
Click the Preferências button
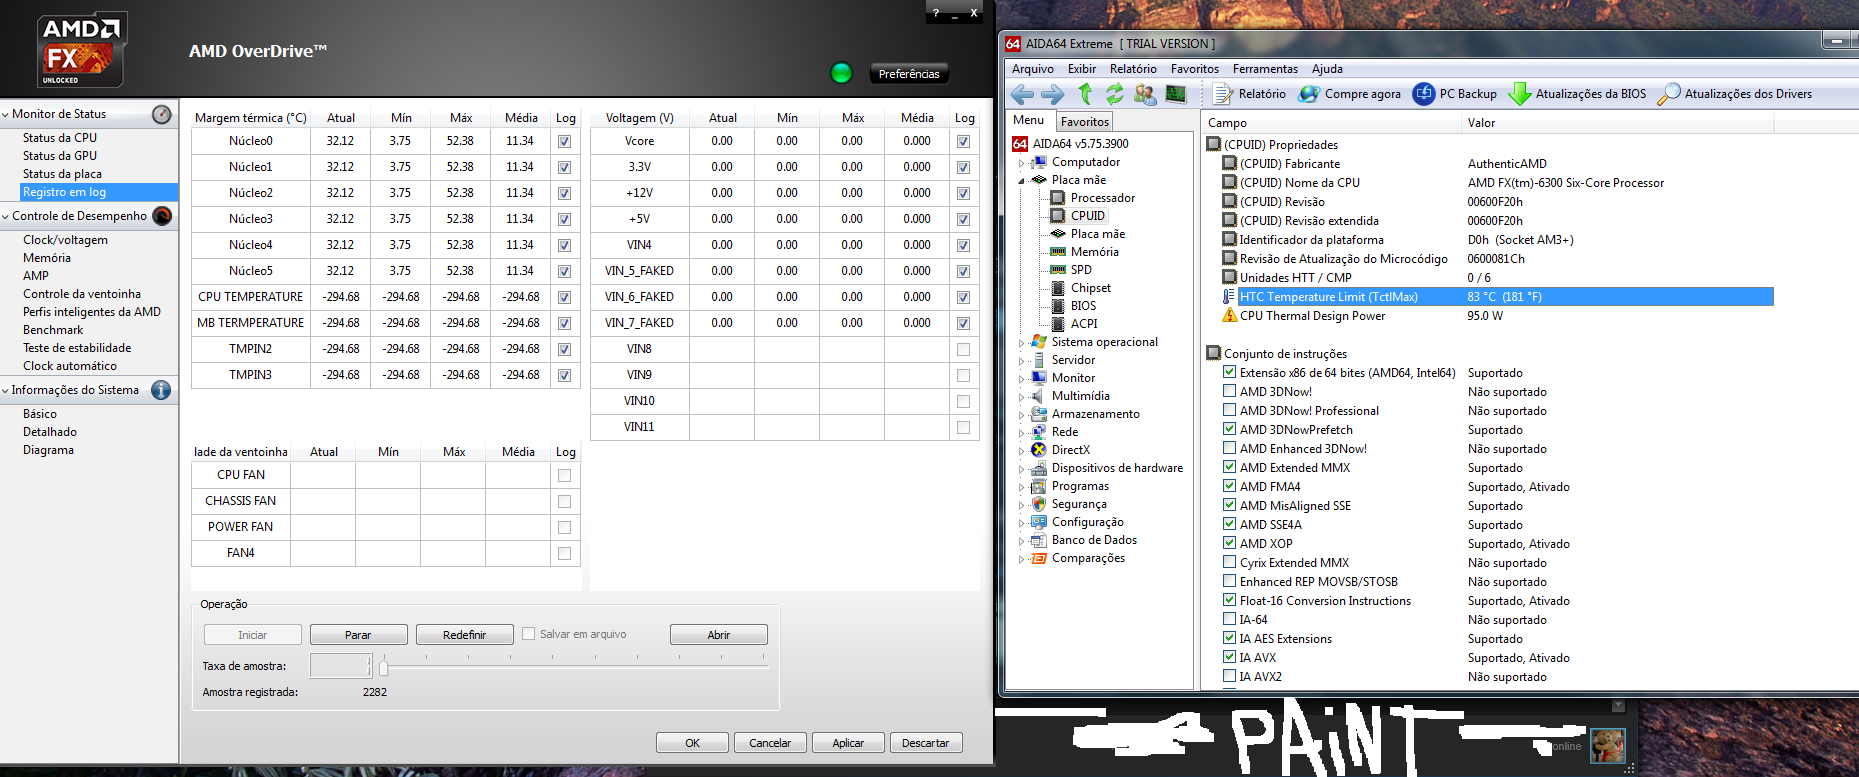pyautogui.click(x=908, y=74)
